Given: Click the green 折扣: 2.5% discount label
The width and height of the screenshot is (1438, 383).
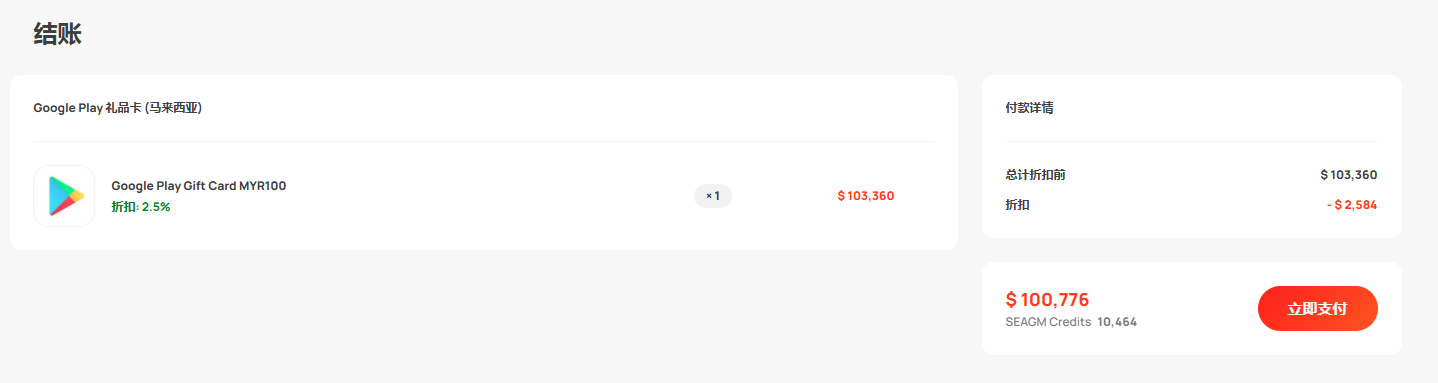Looking at the screenshot, I should coord(141,207).
